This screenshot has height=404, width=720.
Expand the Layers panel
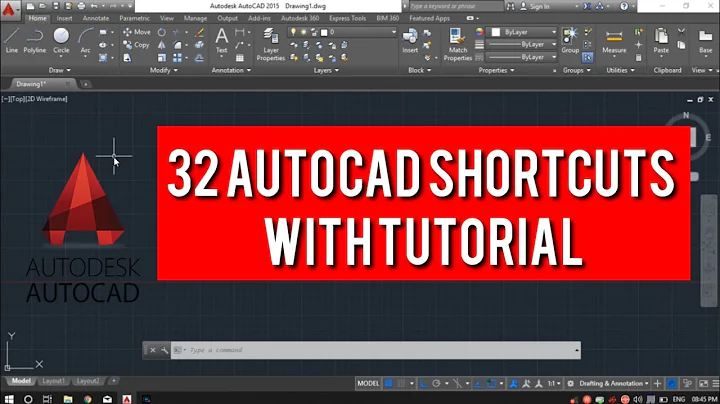(326, 70)
